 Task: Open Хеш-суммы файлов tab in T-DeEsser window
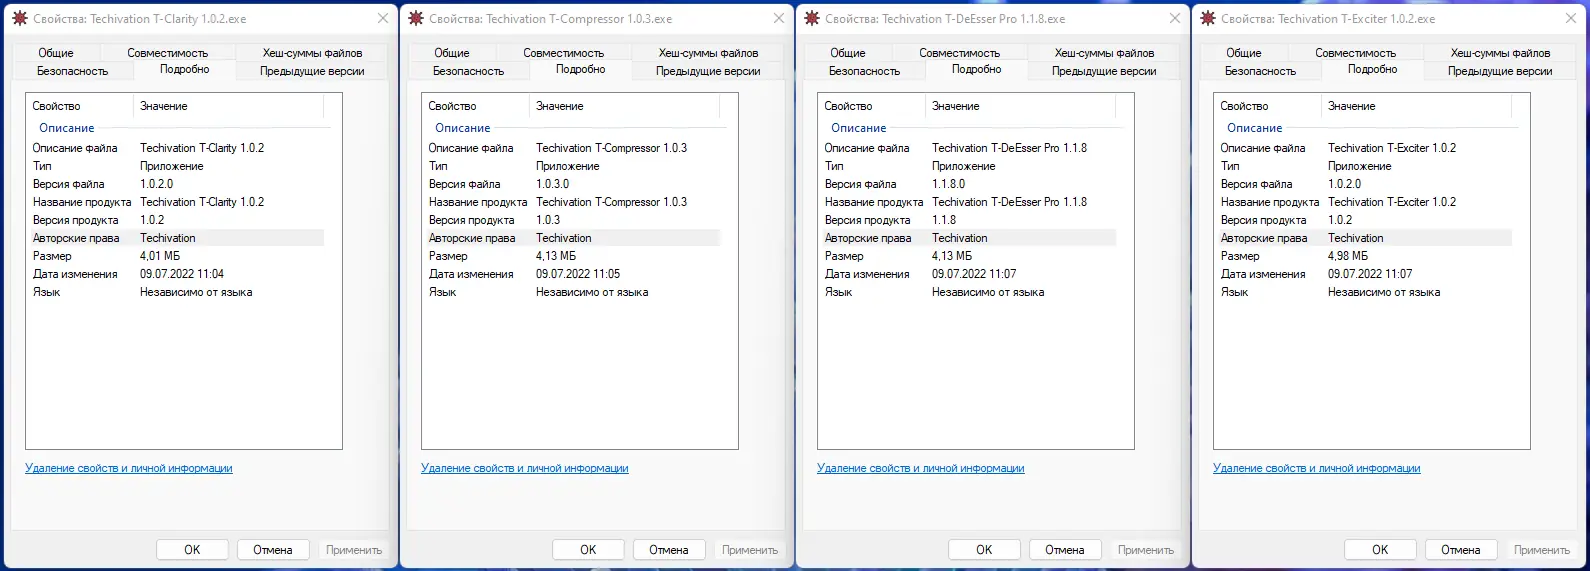(1104, 53)
